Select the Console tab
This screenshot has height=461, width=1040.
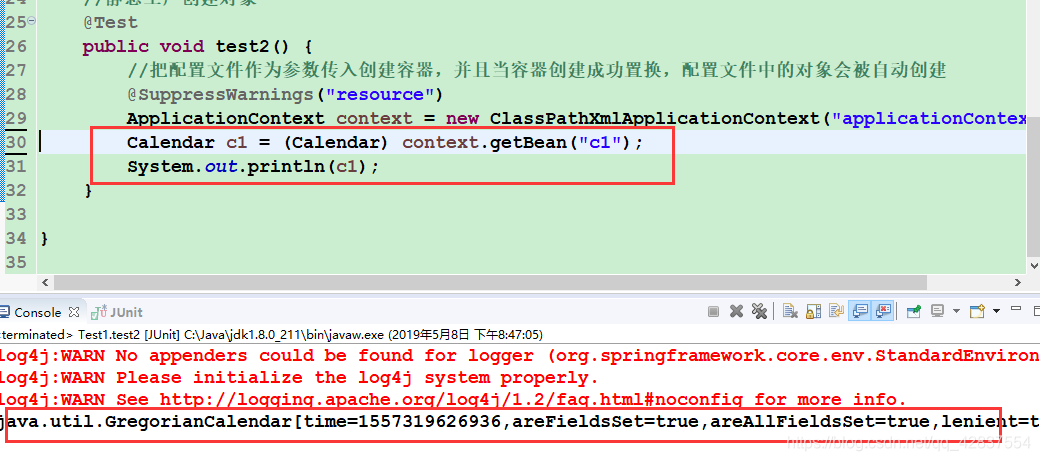40,312
